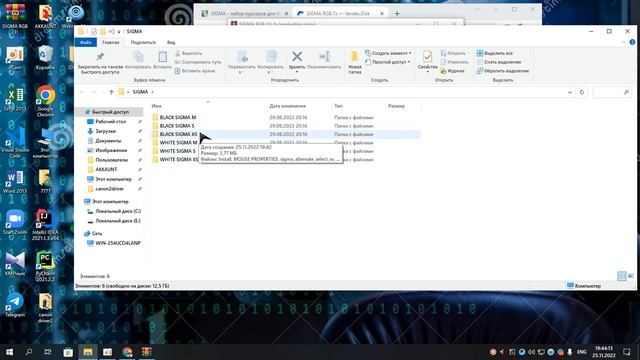This screenshot has height=360, width=640.
Task: Click the Explorer search box
Action: pyautogui.click(x=611, y=92)
